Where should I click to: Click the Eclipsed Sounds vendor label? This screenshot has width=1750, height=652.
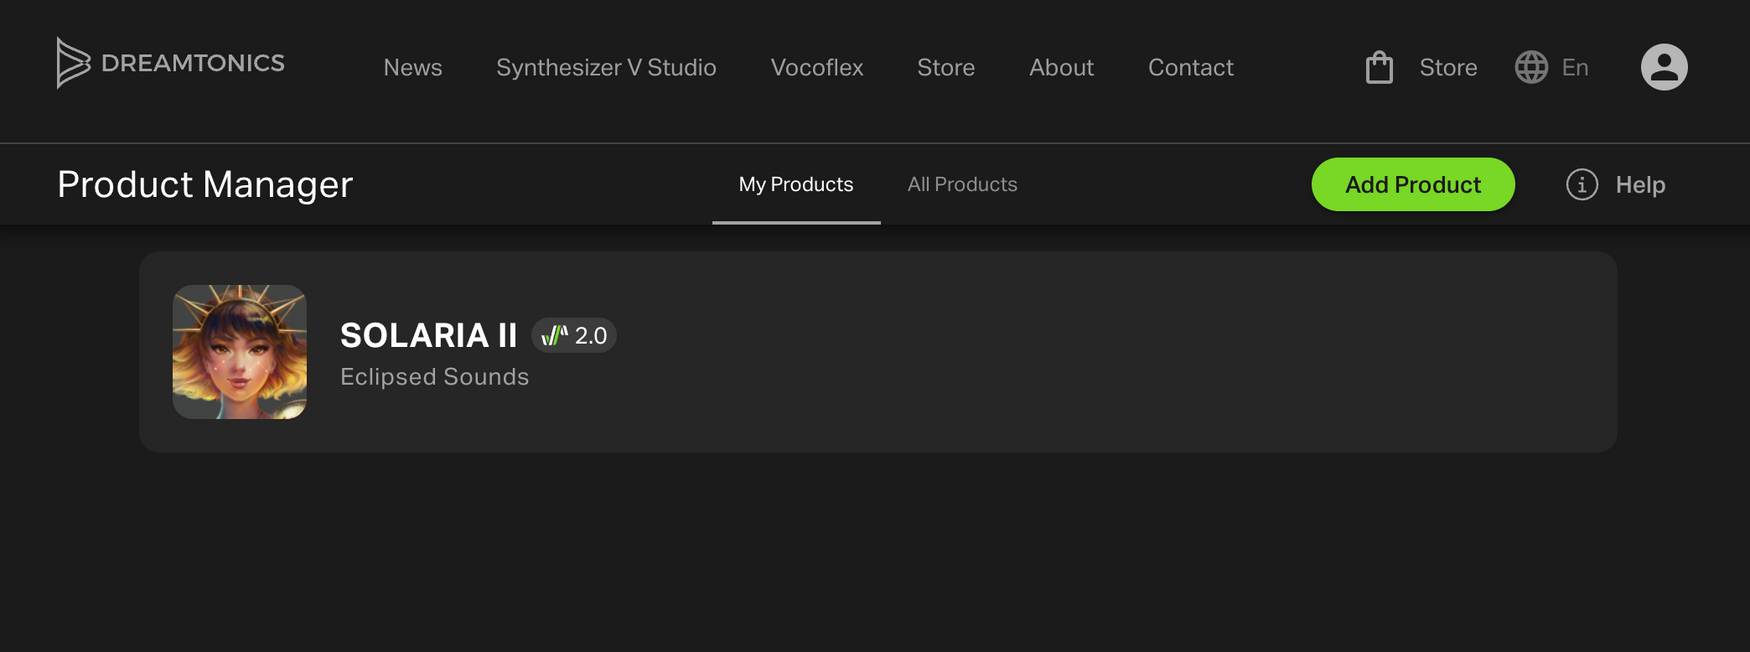coord(434,377)
